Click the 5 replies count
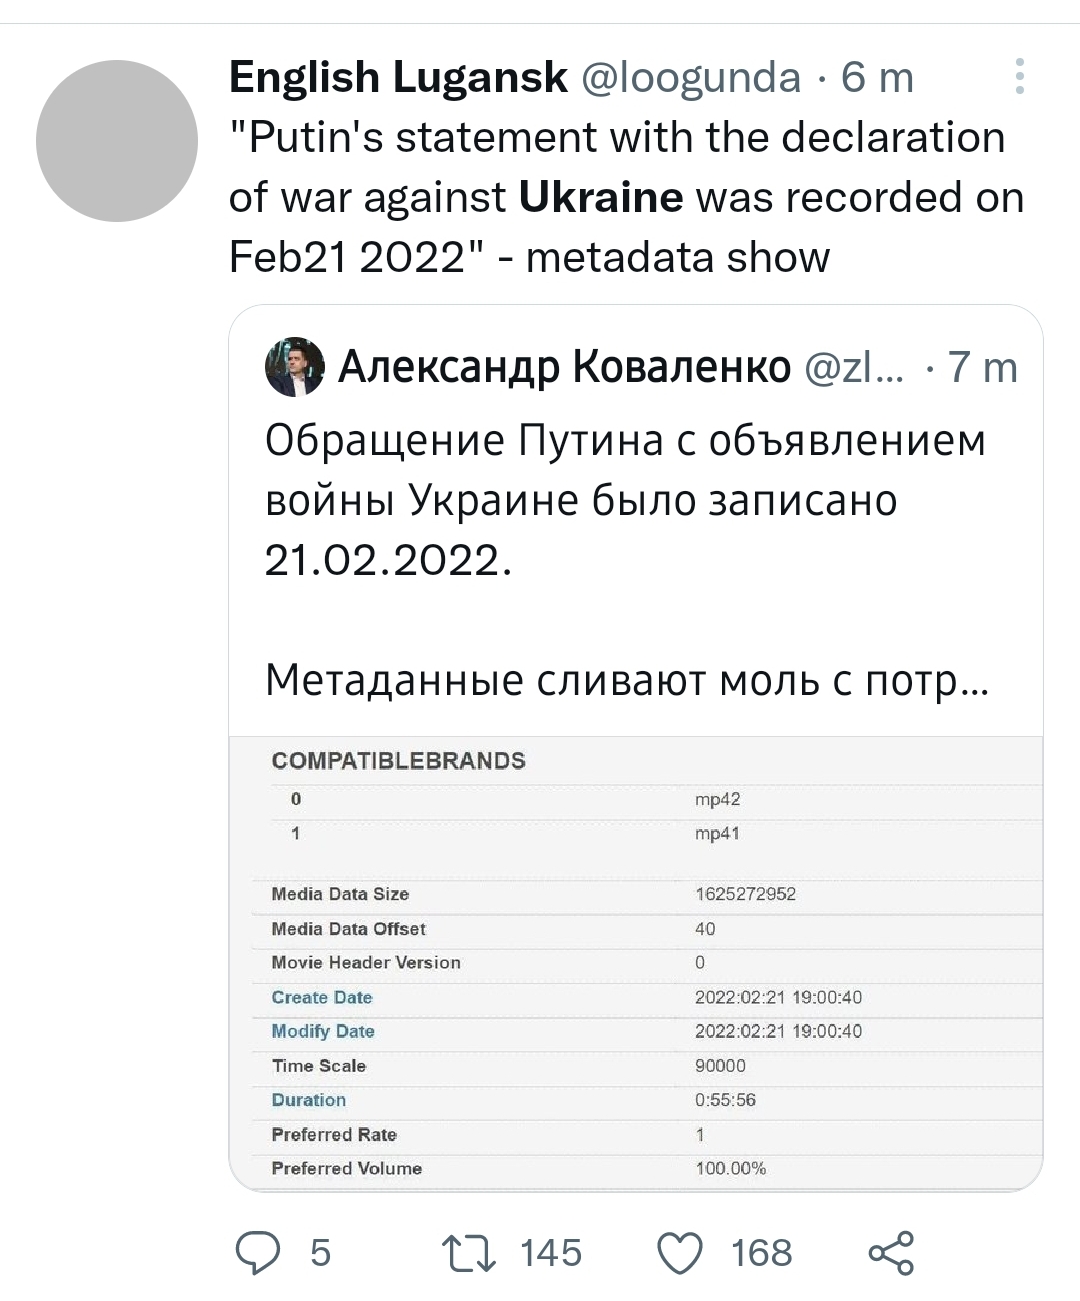 coord(320,1253)
